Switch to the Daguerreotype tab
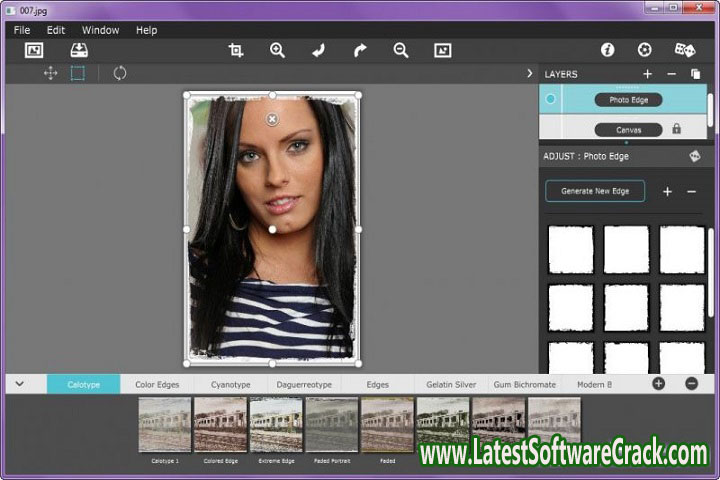This screenshot has height=480, width=720. [304, 384]
